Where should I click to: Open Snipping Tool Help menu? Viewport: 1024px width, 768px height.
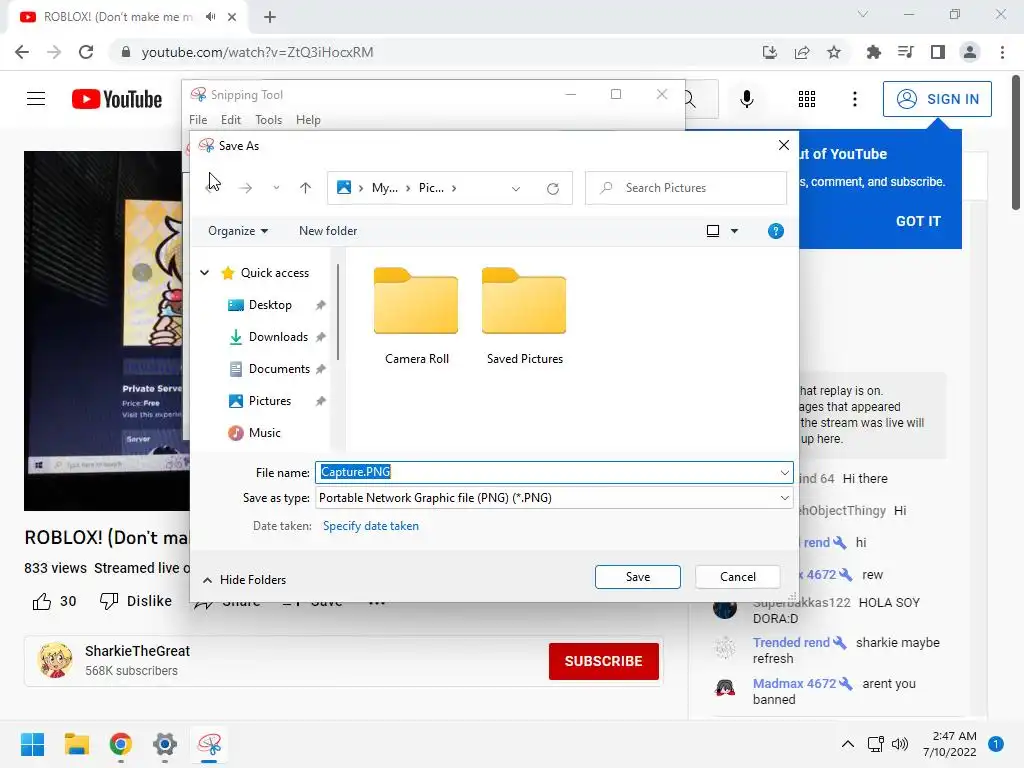308,120
